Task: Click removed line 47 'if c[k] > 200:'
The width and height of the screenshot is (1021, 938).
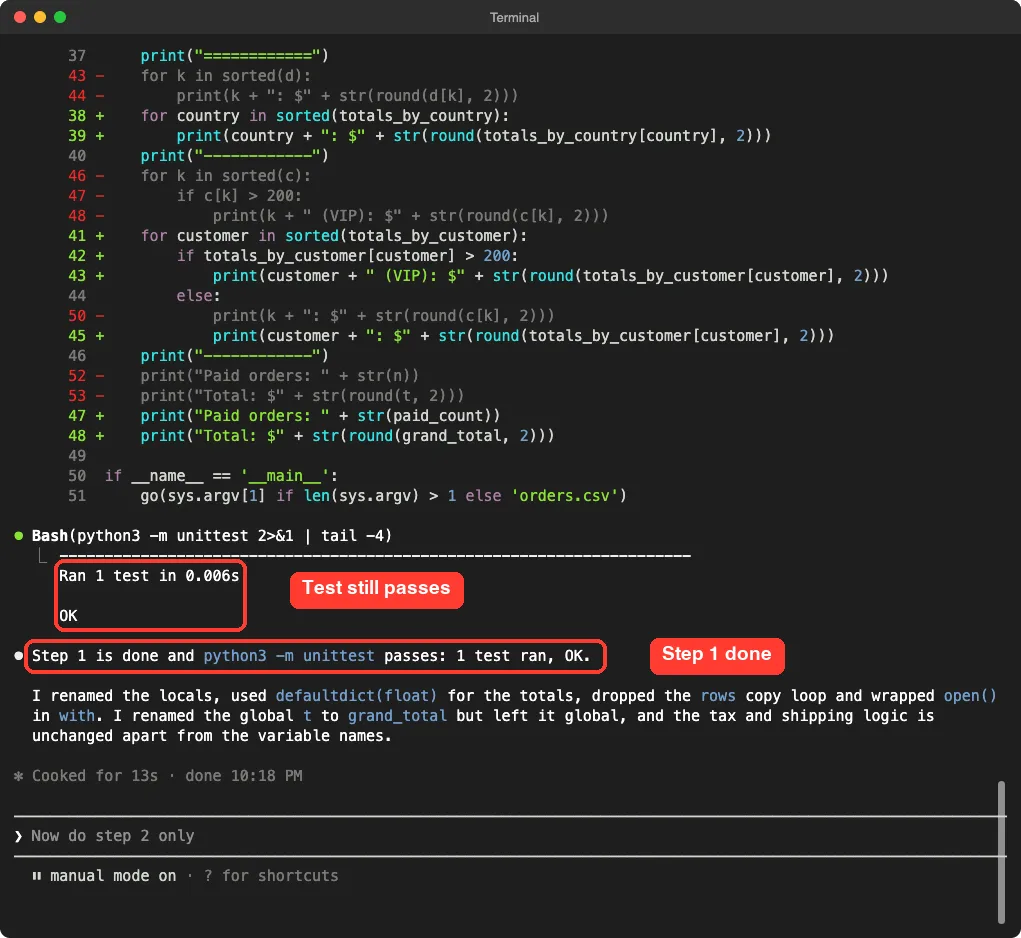Action: coord(185,196)
